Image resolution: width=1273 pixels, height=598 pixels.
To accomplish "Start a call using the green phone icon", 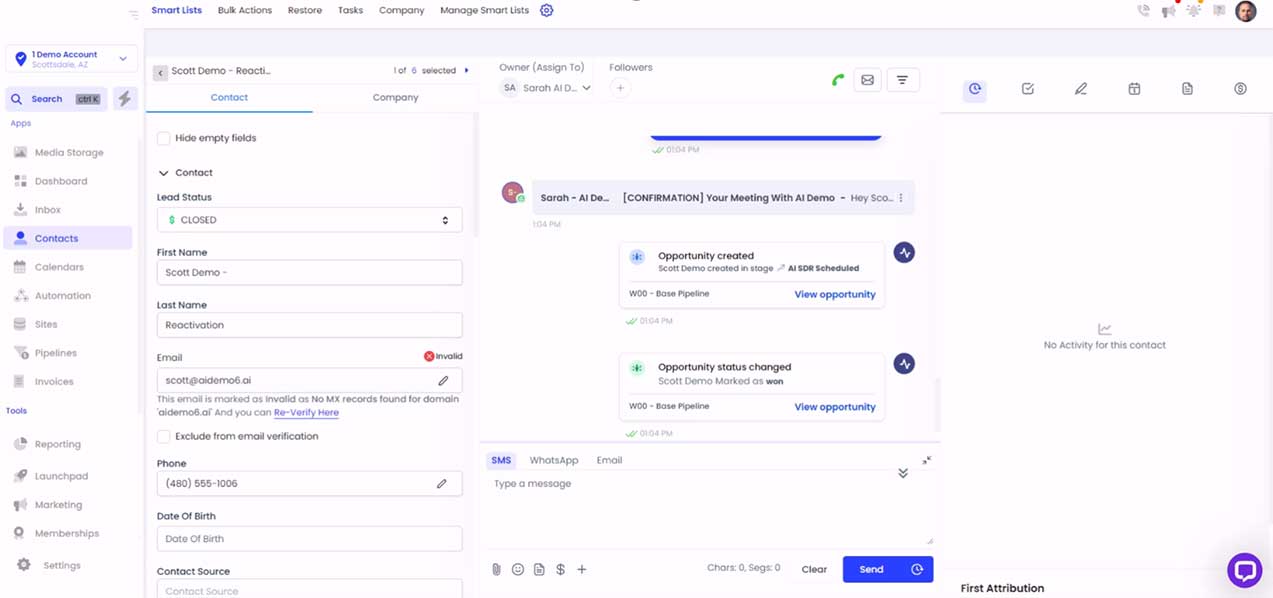I will pyautogui.click(x=837, y=79).
